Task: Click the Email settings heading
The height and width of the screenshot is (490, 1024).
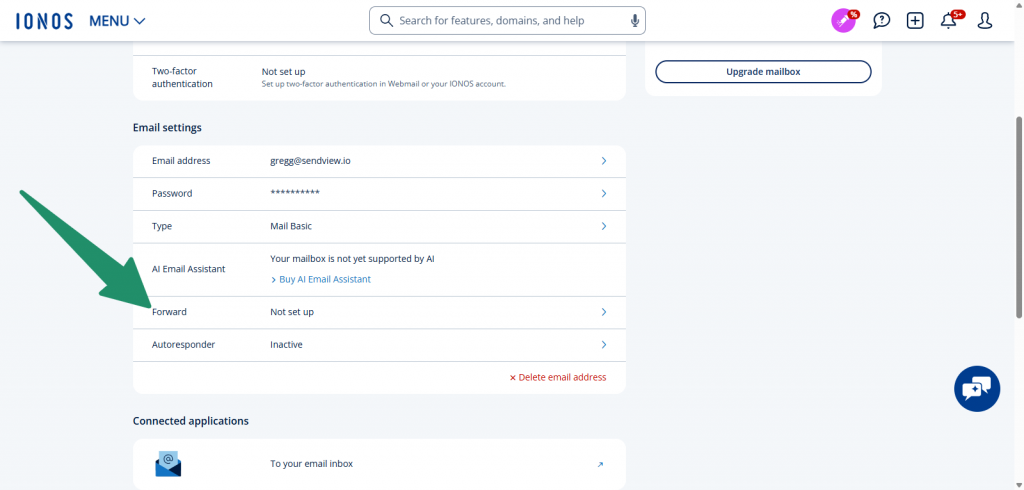Action: click(x=167, y=127)
